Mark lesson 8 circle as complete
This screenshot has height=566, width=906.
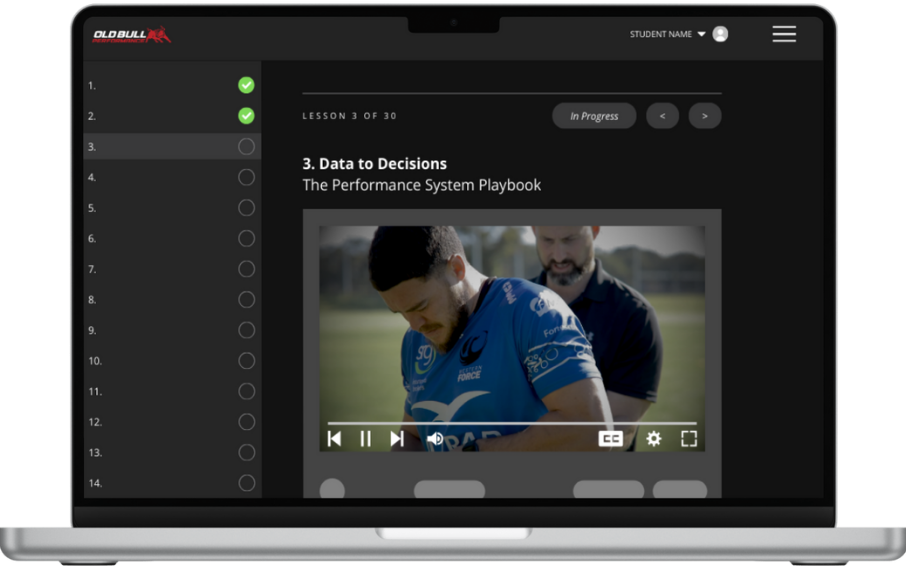[x=246, y=300]
